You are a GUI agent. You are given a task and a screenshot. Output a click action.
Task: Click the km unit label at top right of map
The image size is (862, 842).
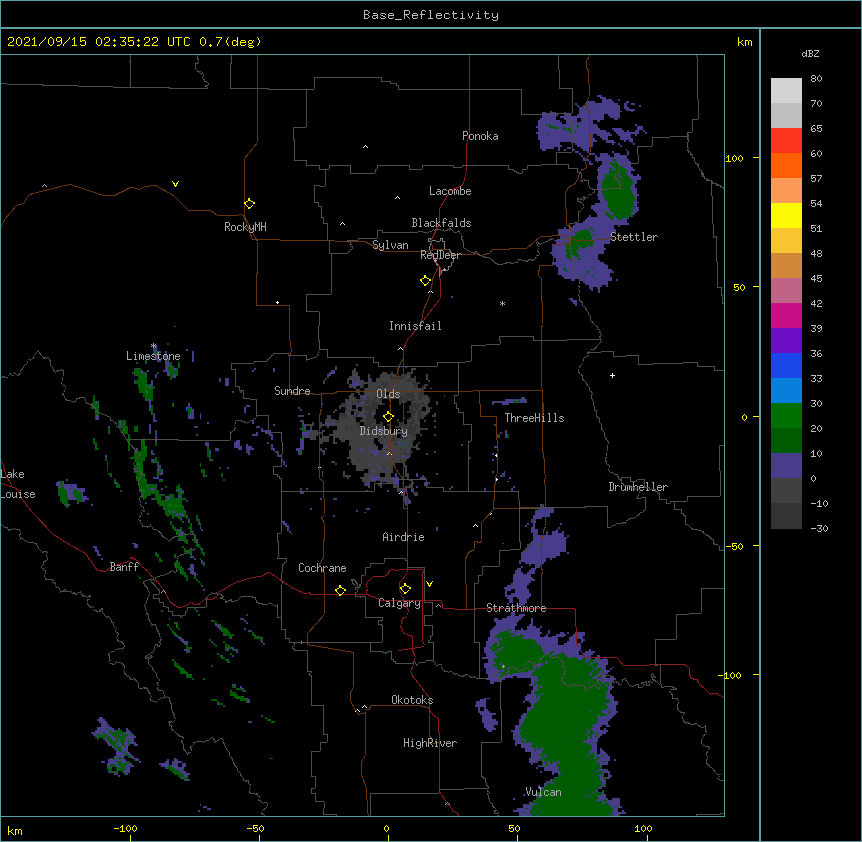[x=744, y=42]
